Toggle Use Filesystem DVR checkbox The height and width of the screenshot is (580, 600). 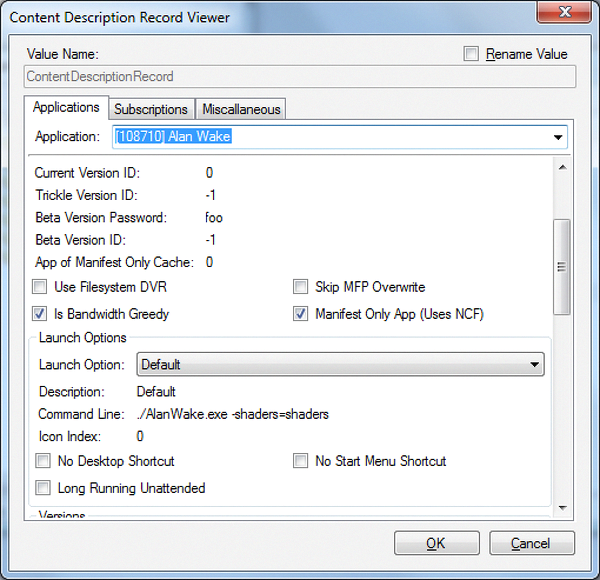click(x=43, y=287)
